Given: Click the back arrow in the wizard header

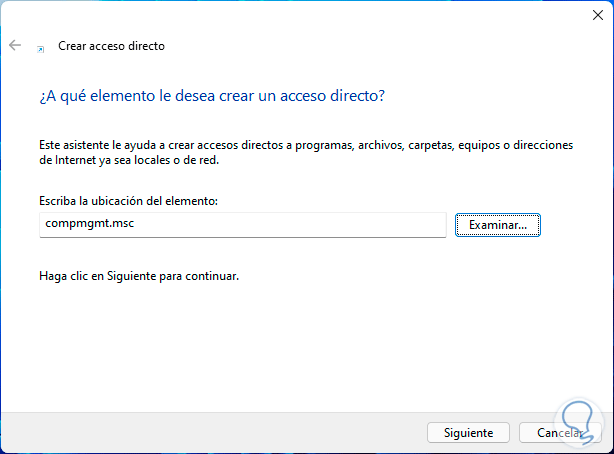Looking at the screenshot, I should (15, 46).
